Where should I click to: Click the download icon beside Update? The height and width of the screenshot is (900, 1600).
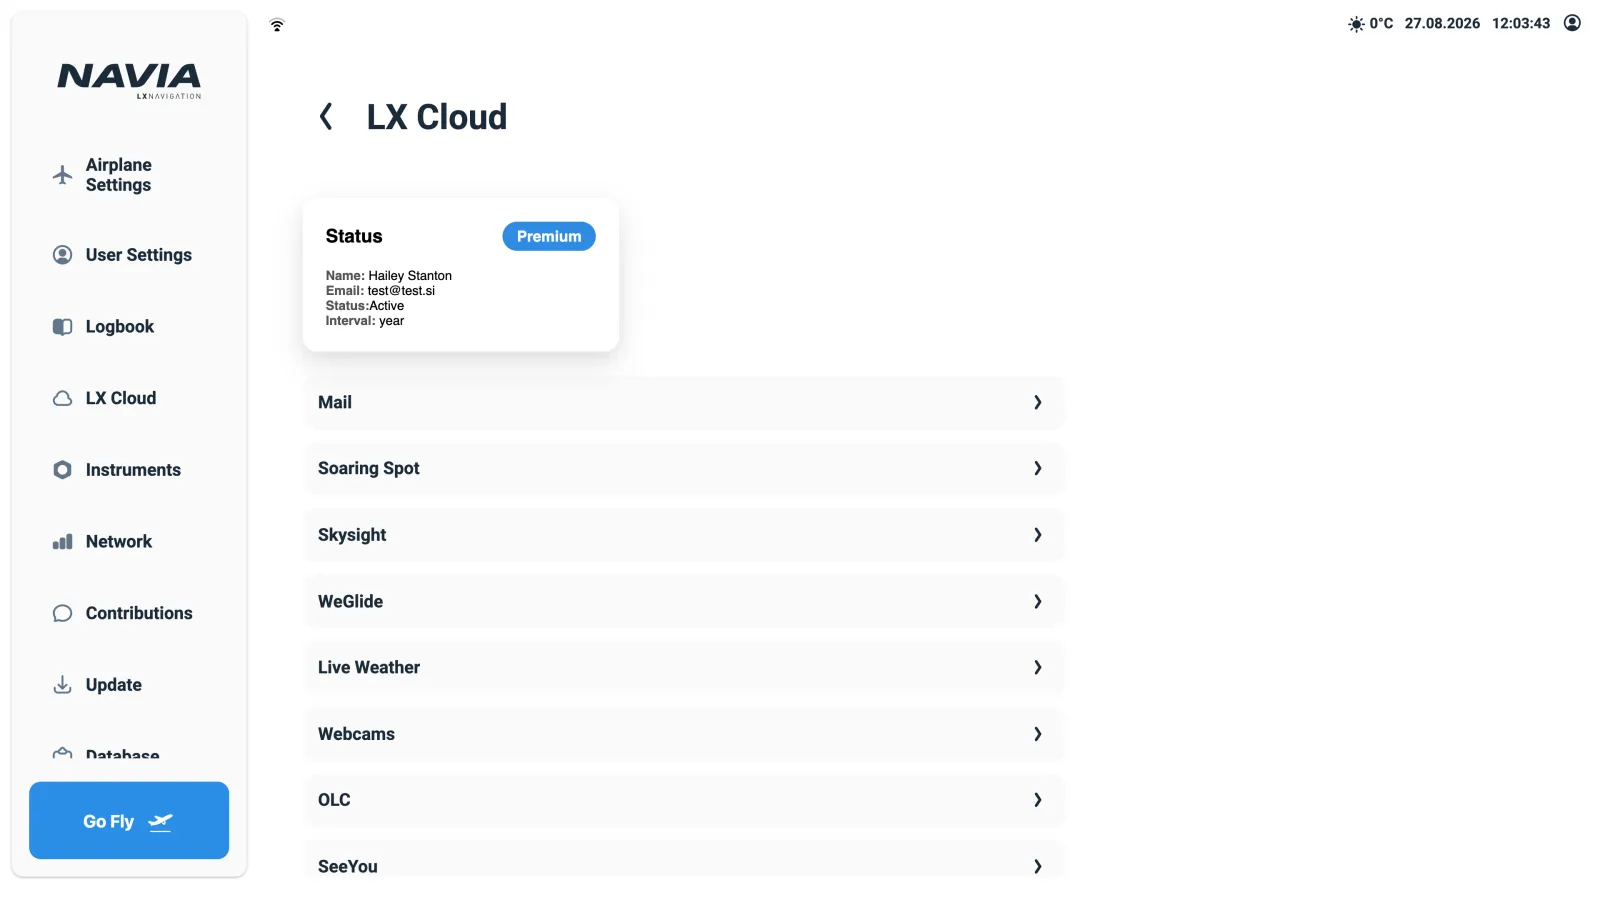click(62, 685)
